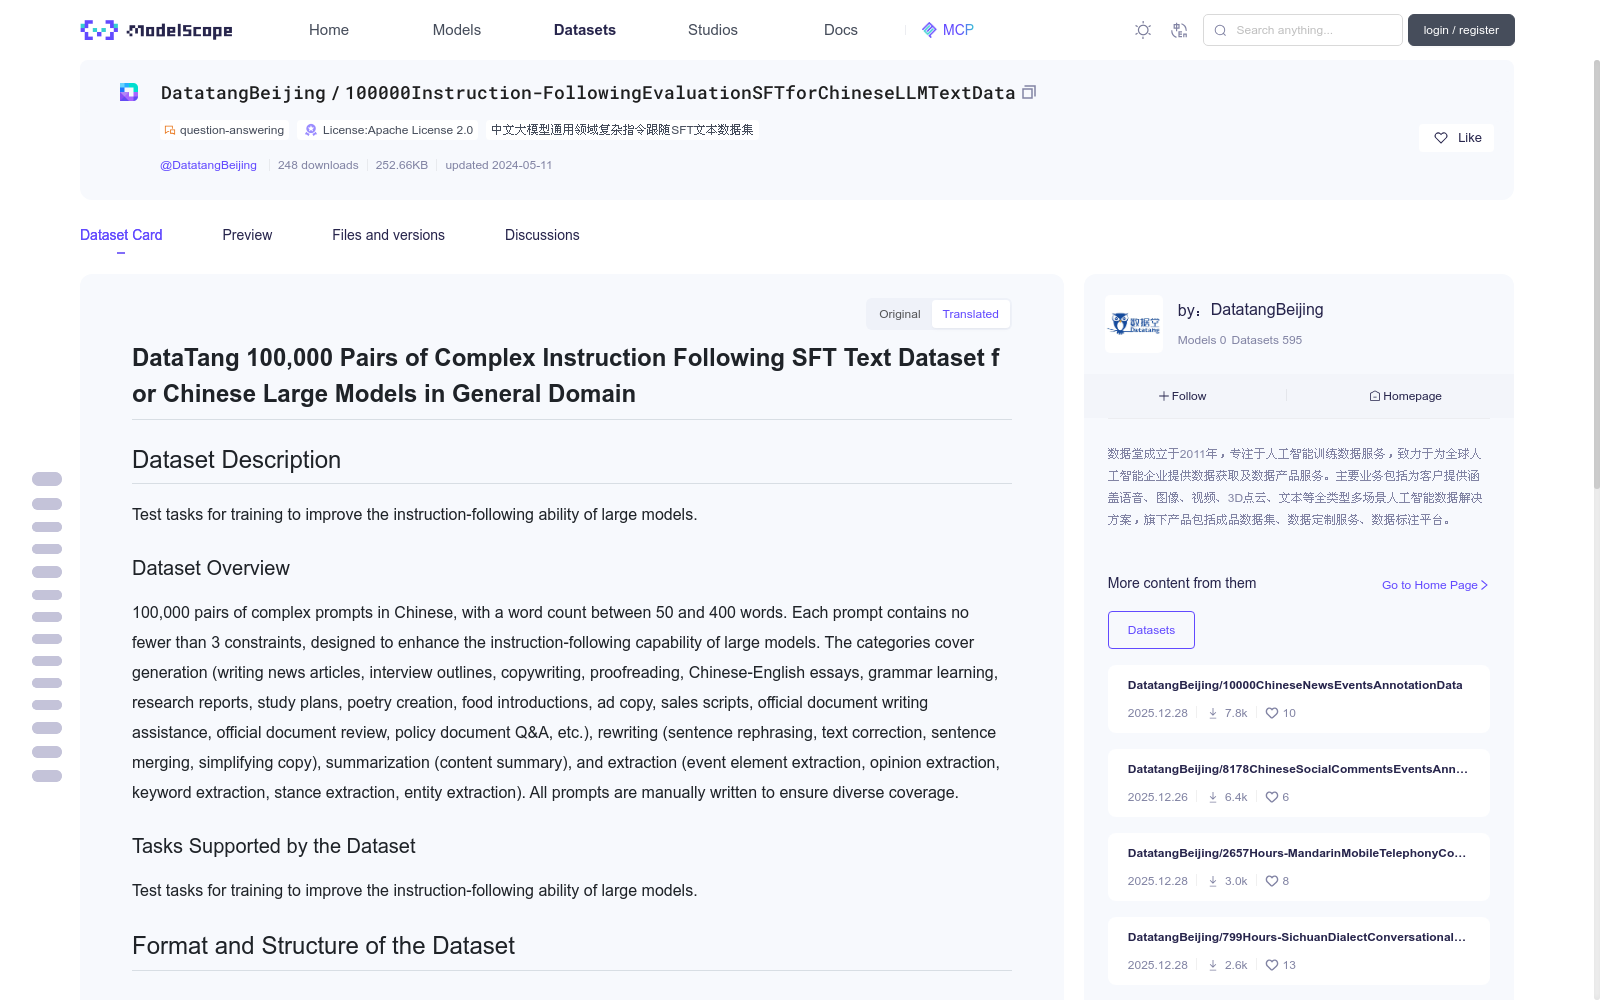
Task: Click the updated 2024-05-11 text
Action: [x=498, y=165]
